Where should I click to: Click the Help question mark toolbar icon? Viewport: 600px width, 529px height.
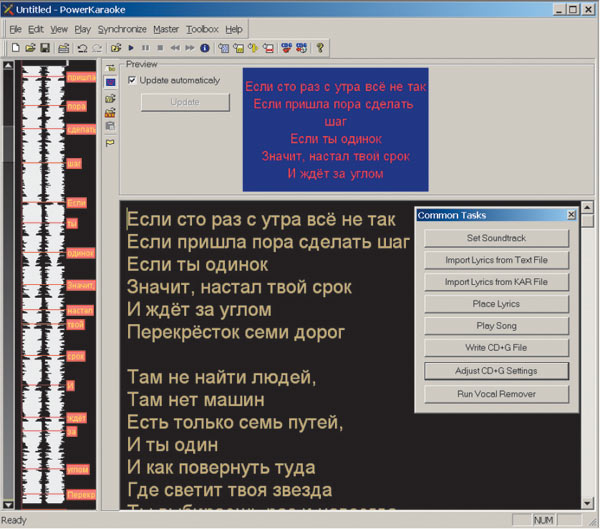point(319,47)
